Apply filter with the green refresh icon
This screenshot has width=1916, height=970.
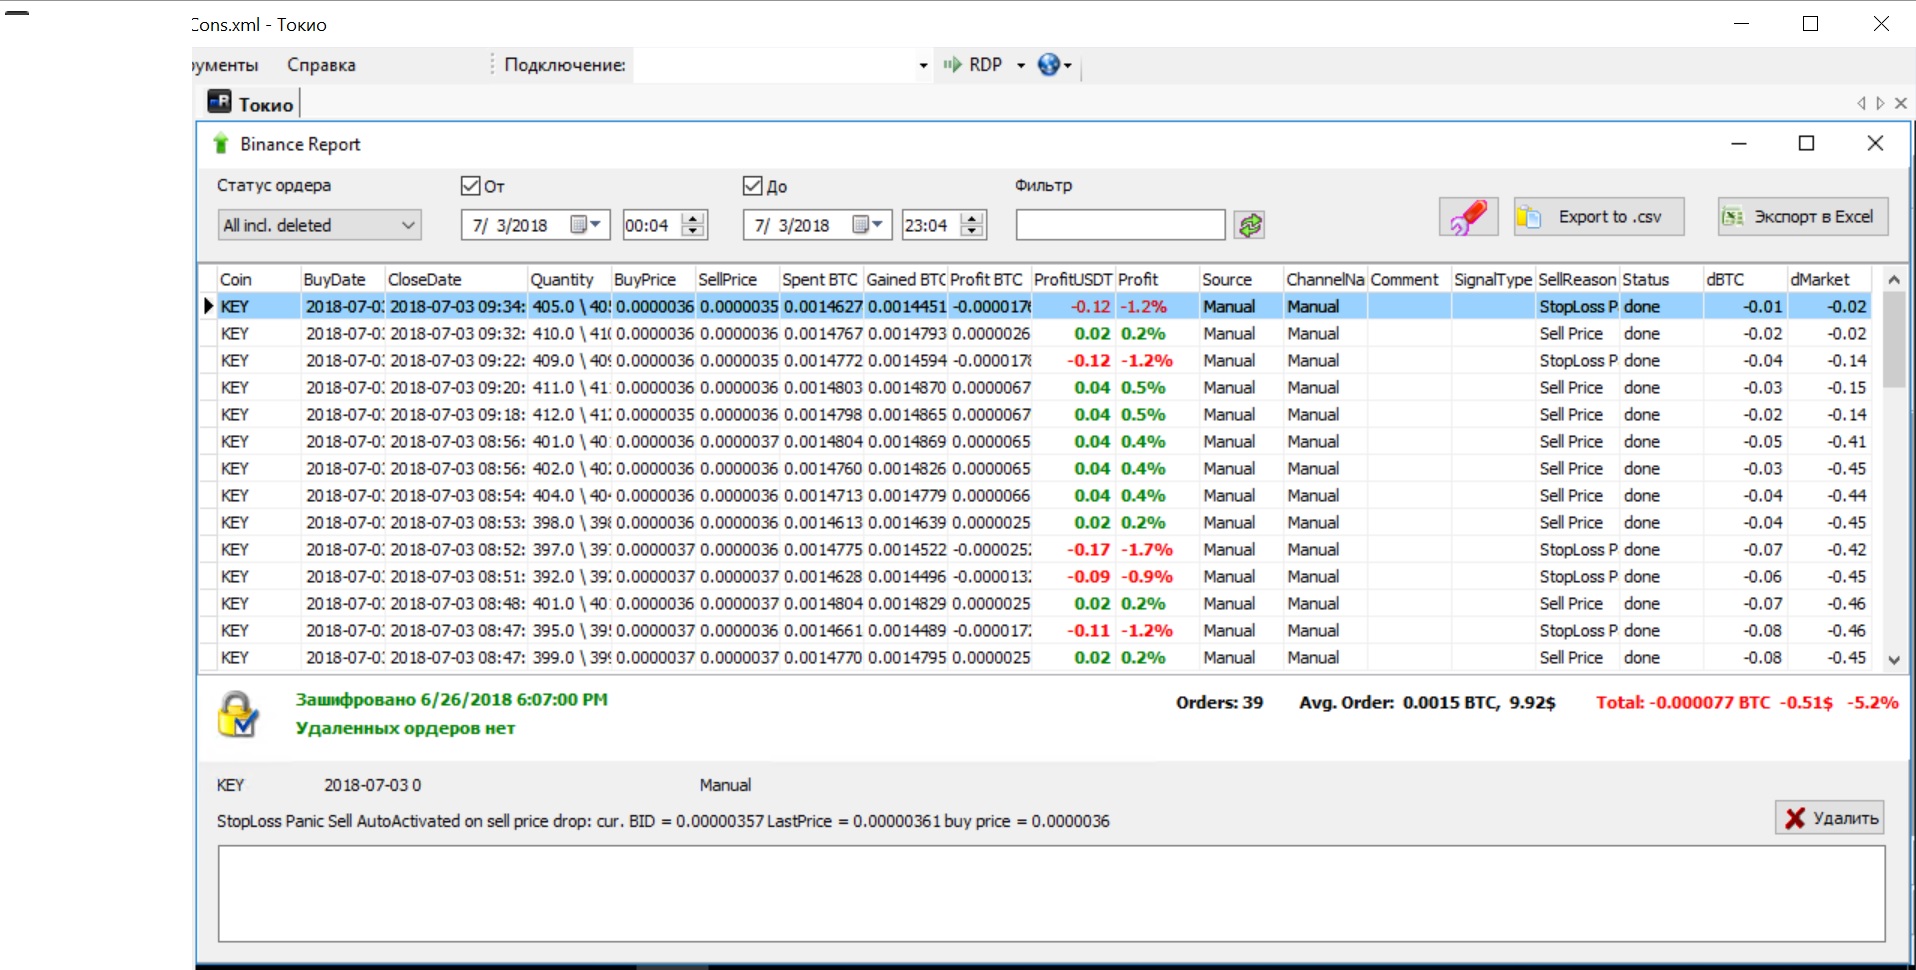click(1249, 225)
